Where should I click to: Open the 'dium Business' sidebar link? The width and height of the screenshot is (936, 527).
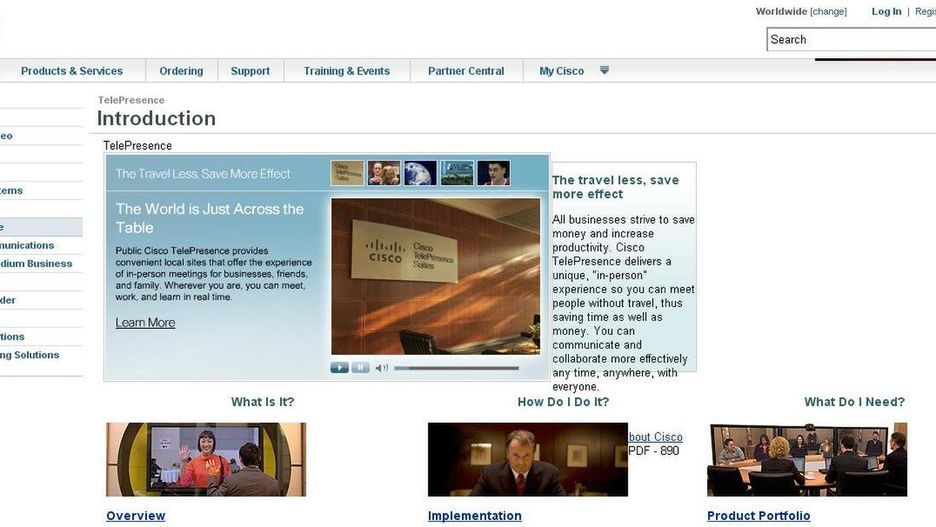(x=36, y=264)
